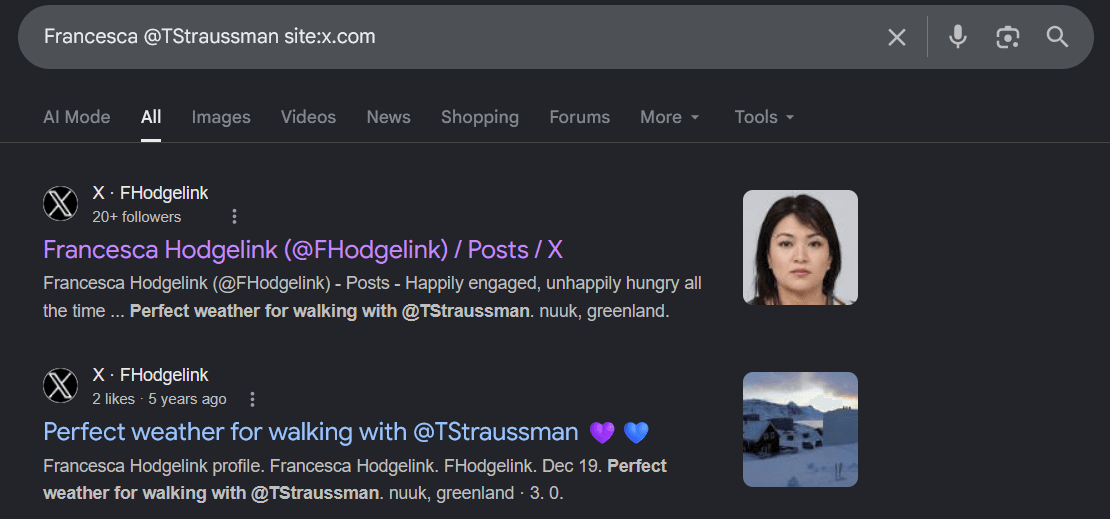Switch to Shopping tab

[480, 117]
